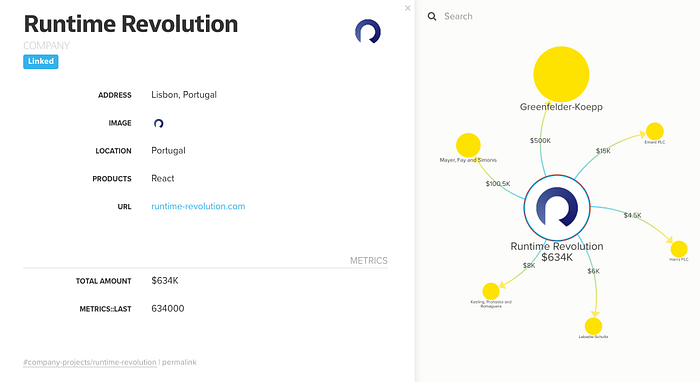700x382 pixels.
Task: Click the blue Linked badge
Action: pyautogui.click(x=41, y=62)
